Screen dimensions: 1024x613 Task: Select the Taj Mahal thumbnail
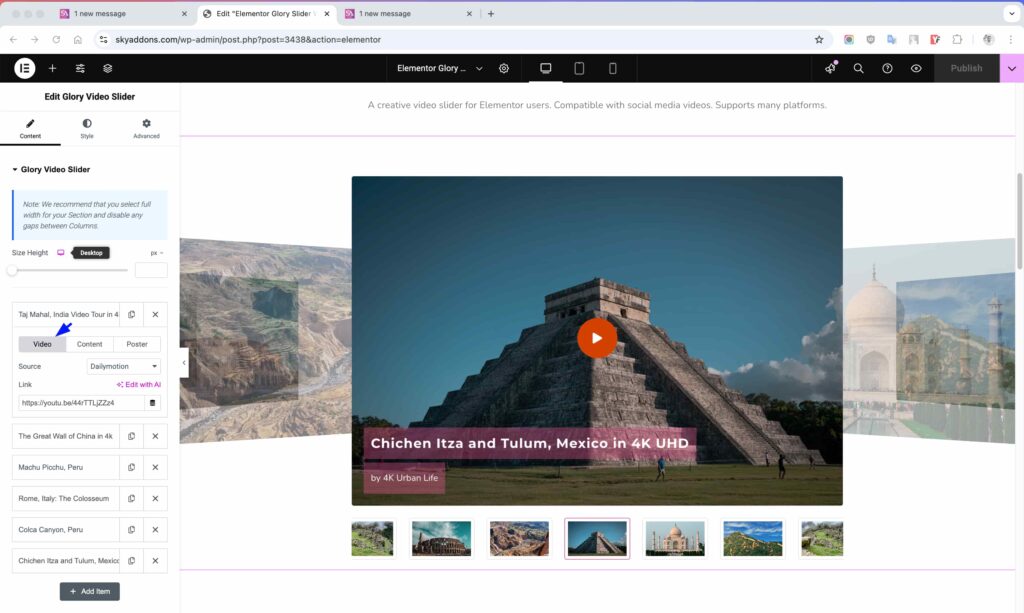coord(675,539)
